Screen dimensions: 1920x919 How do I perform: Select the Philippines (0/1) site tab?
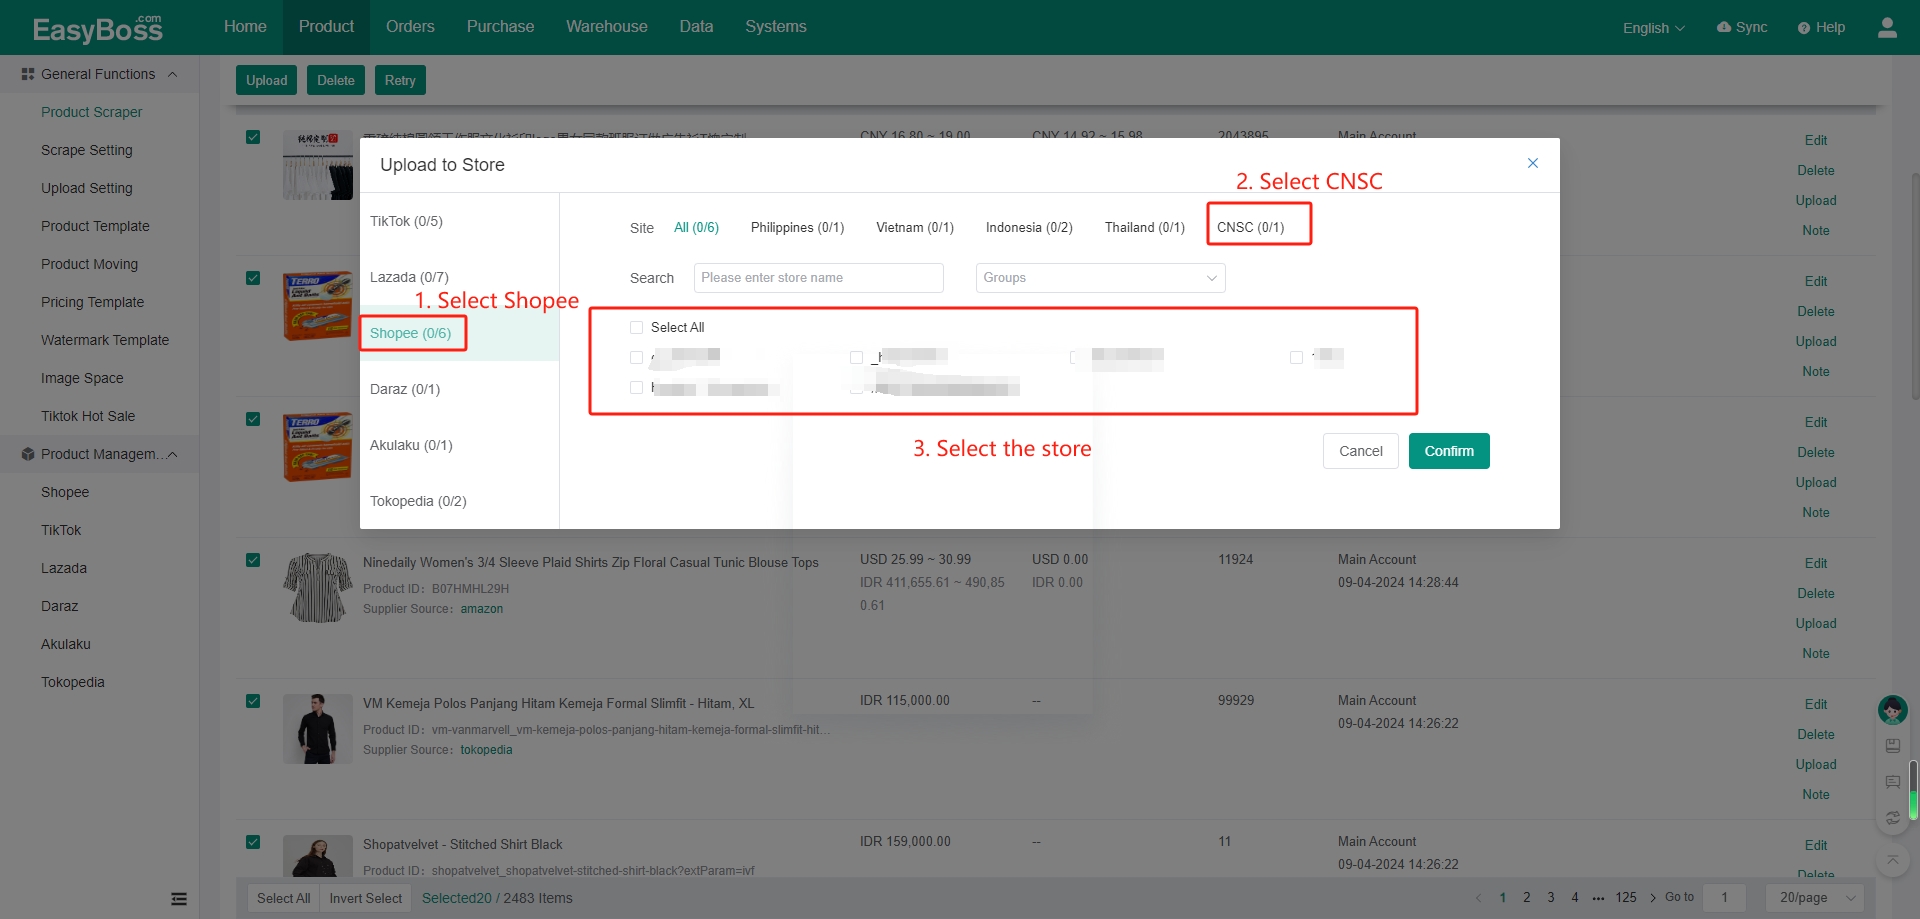point(797,227)
